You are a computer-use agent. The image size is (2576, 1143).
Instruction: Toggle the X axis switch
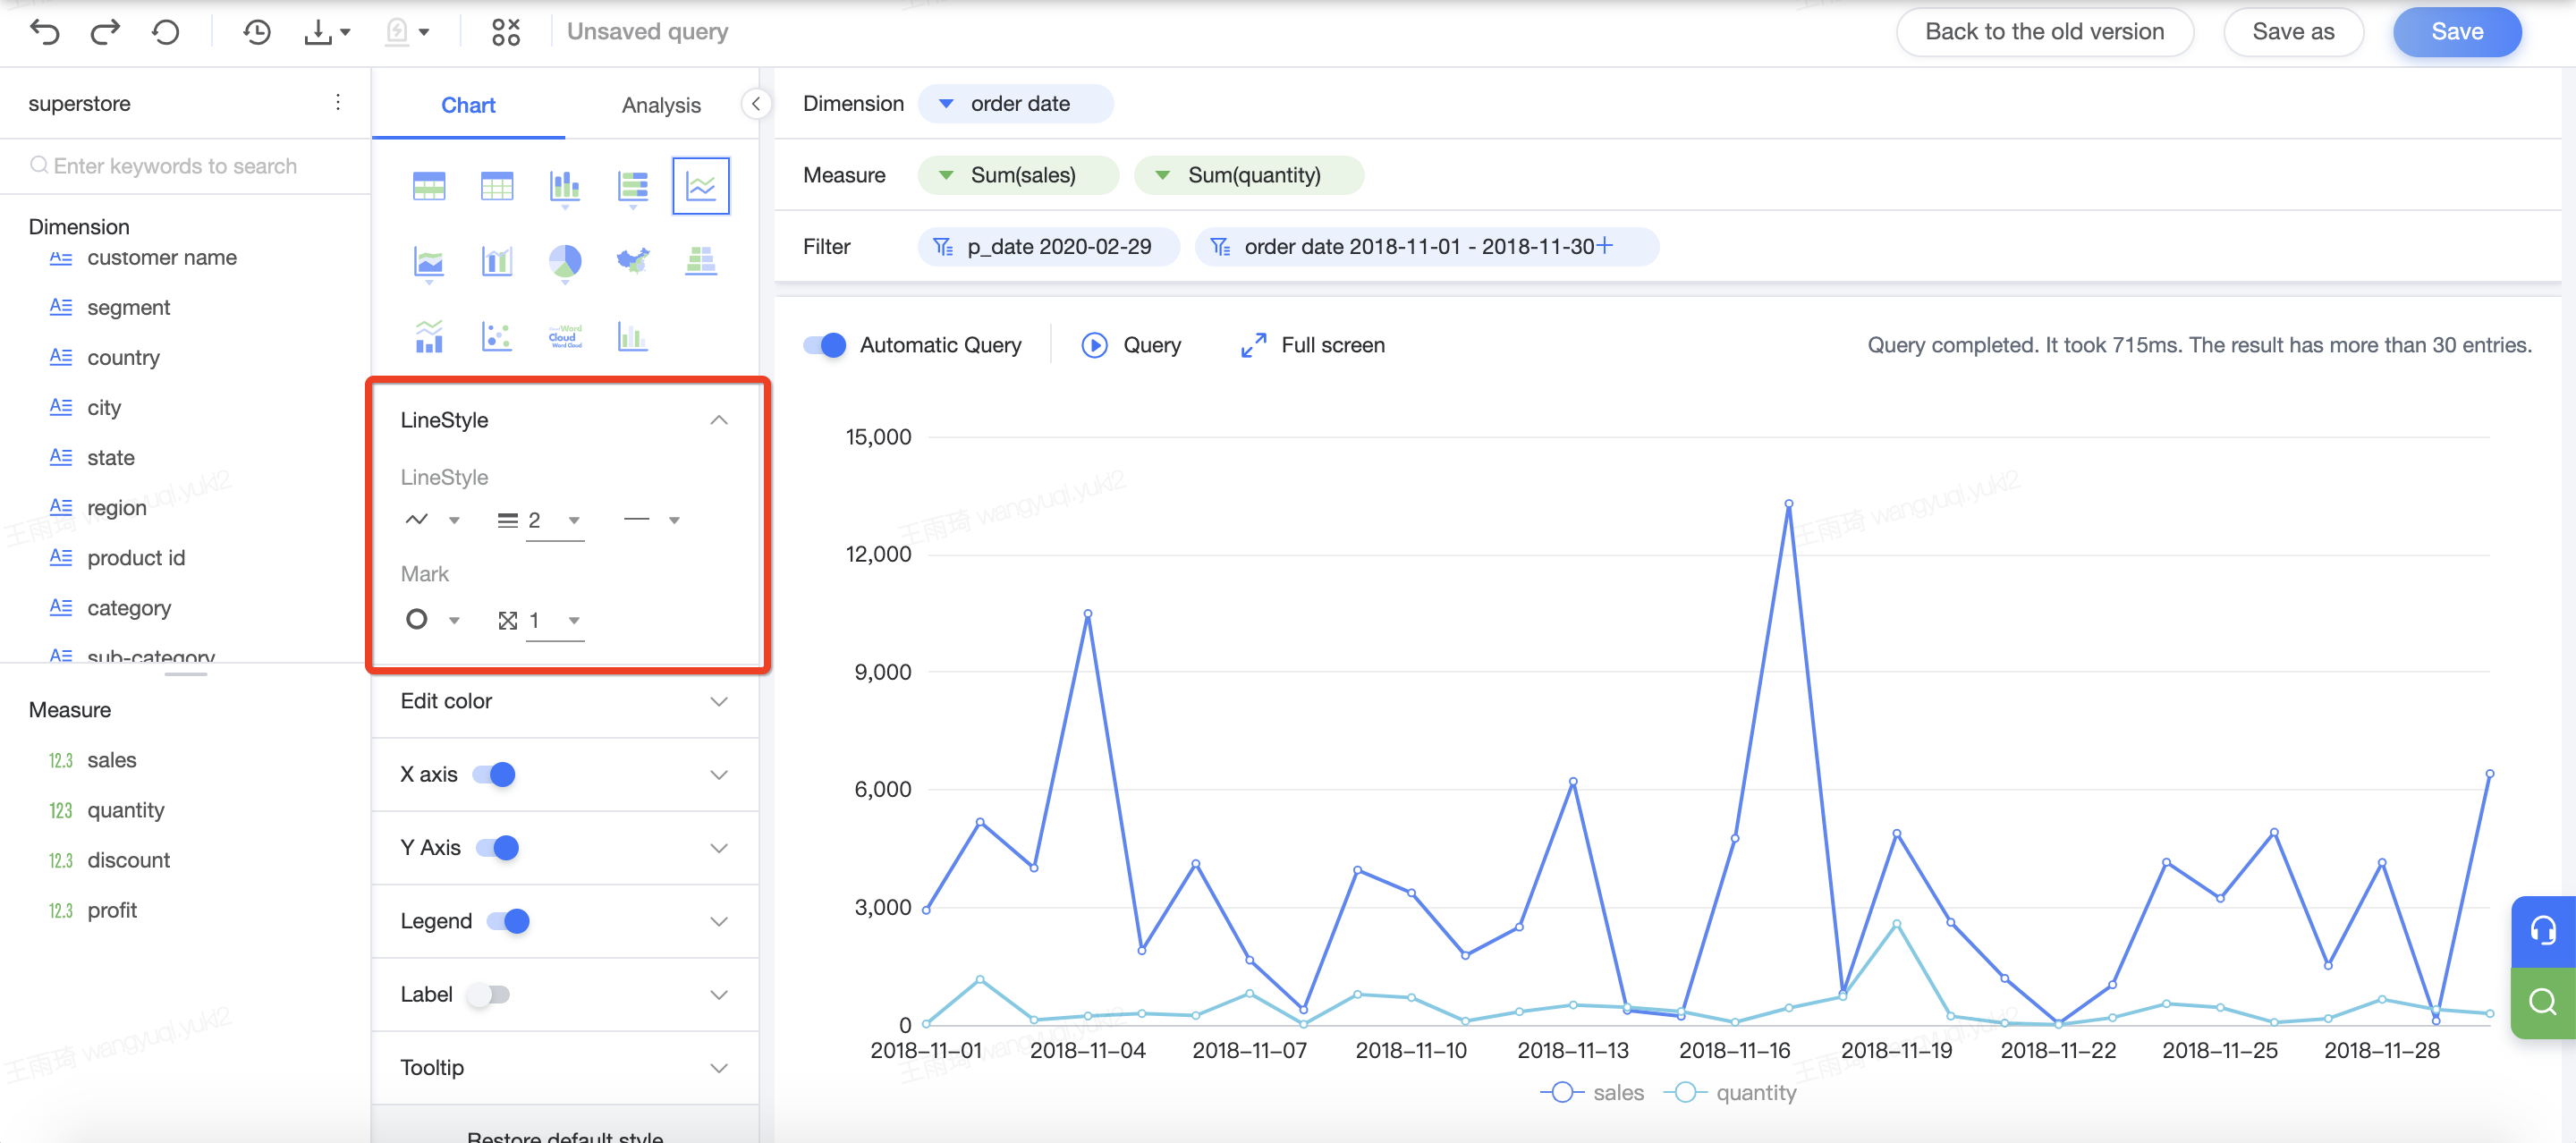494,775
